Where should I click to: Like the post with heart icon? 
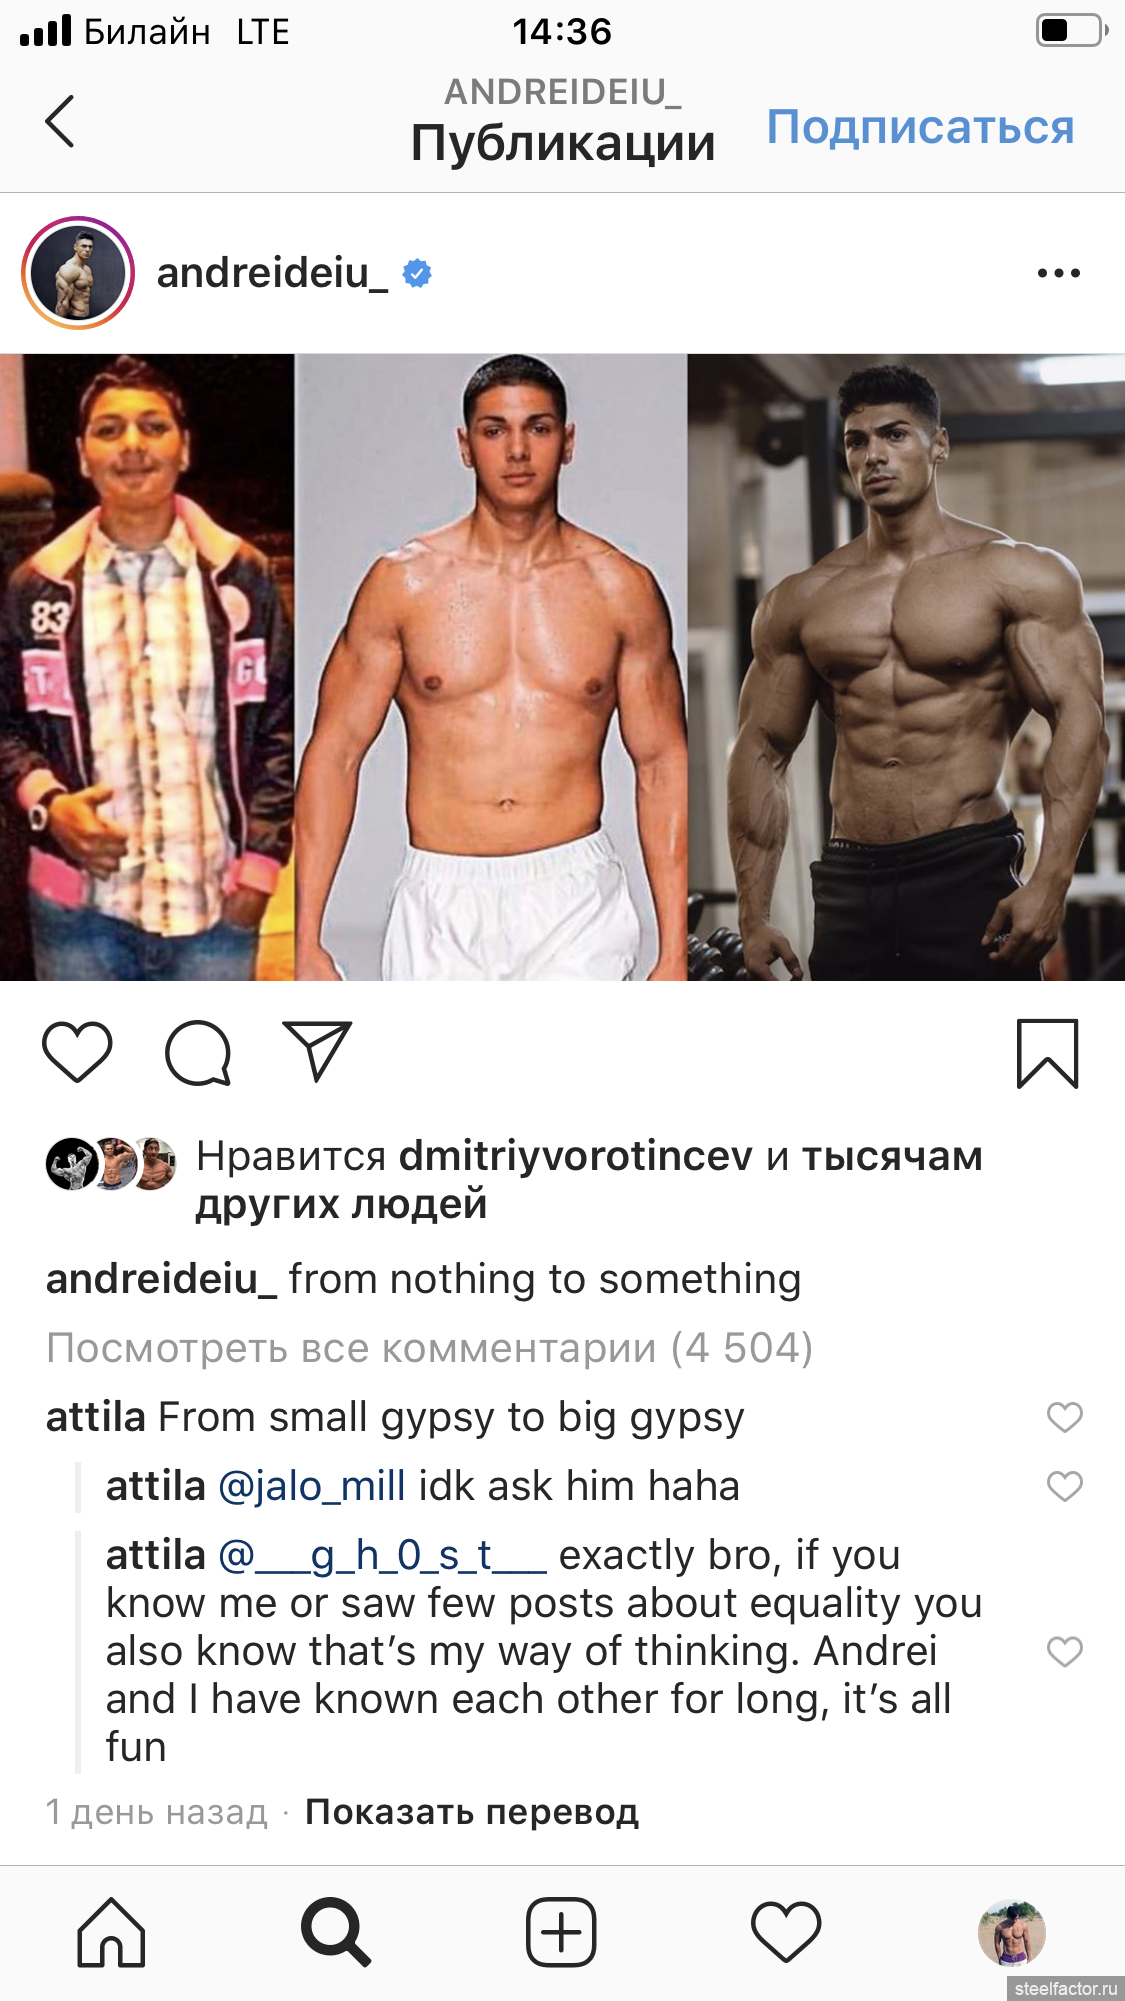77,1052
